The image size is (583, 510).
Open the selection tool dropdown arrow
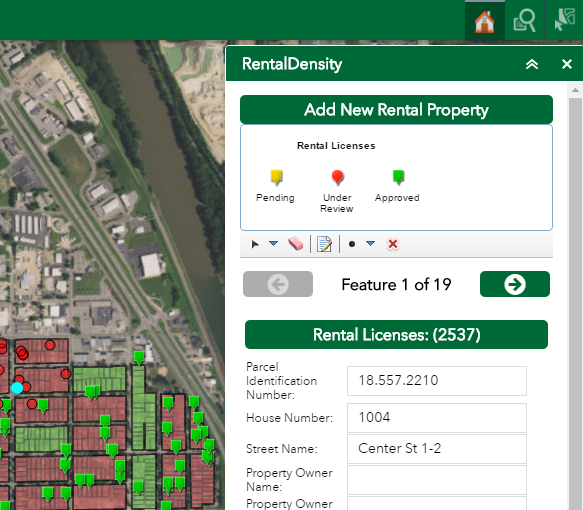[x=273, y=244]
